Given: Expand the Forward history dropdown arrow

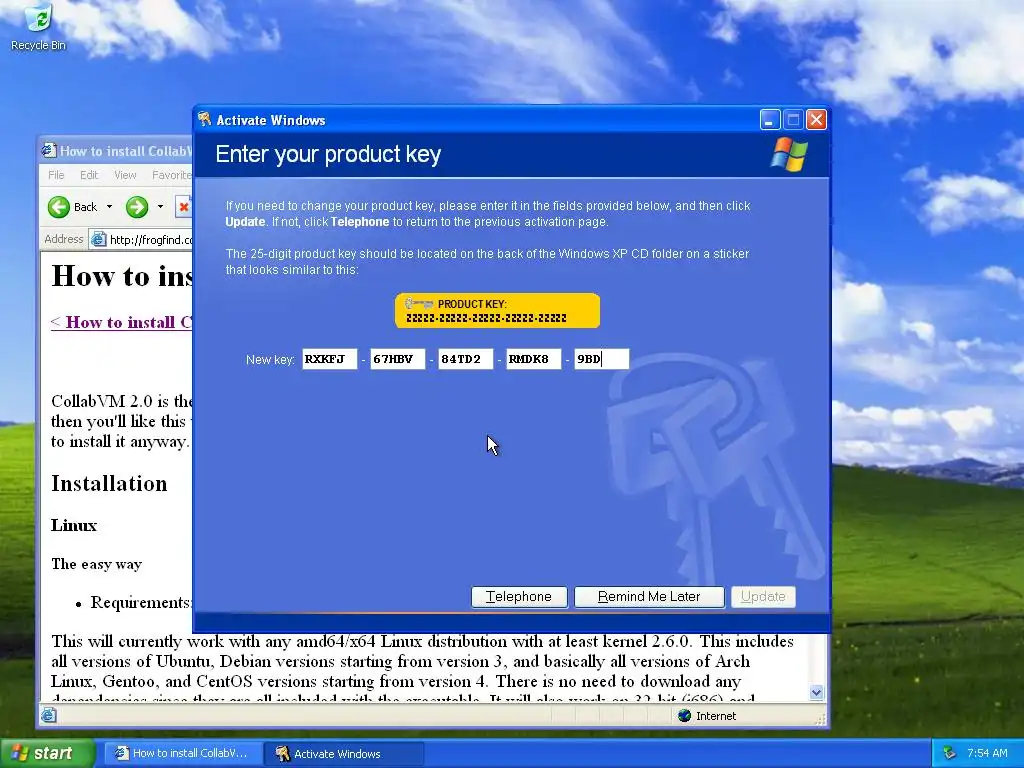Looking at the screenshot, I should [x=160, y=207].
